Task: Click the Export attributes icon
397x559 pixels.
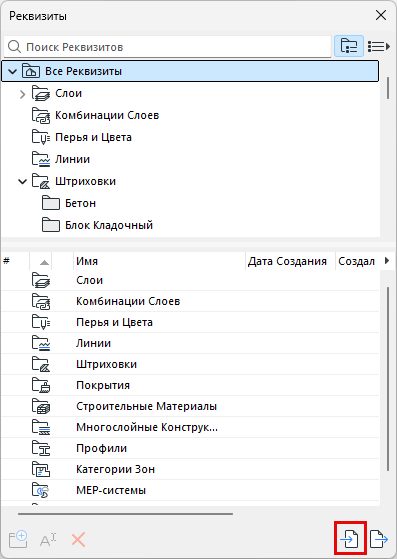Action: click(x=379, y=539)
